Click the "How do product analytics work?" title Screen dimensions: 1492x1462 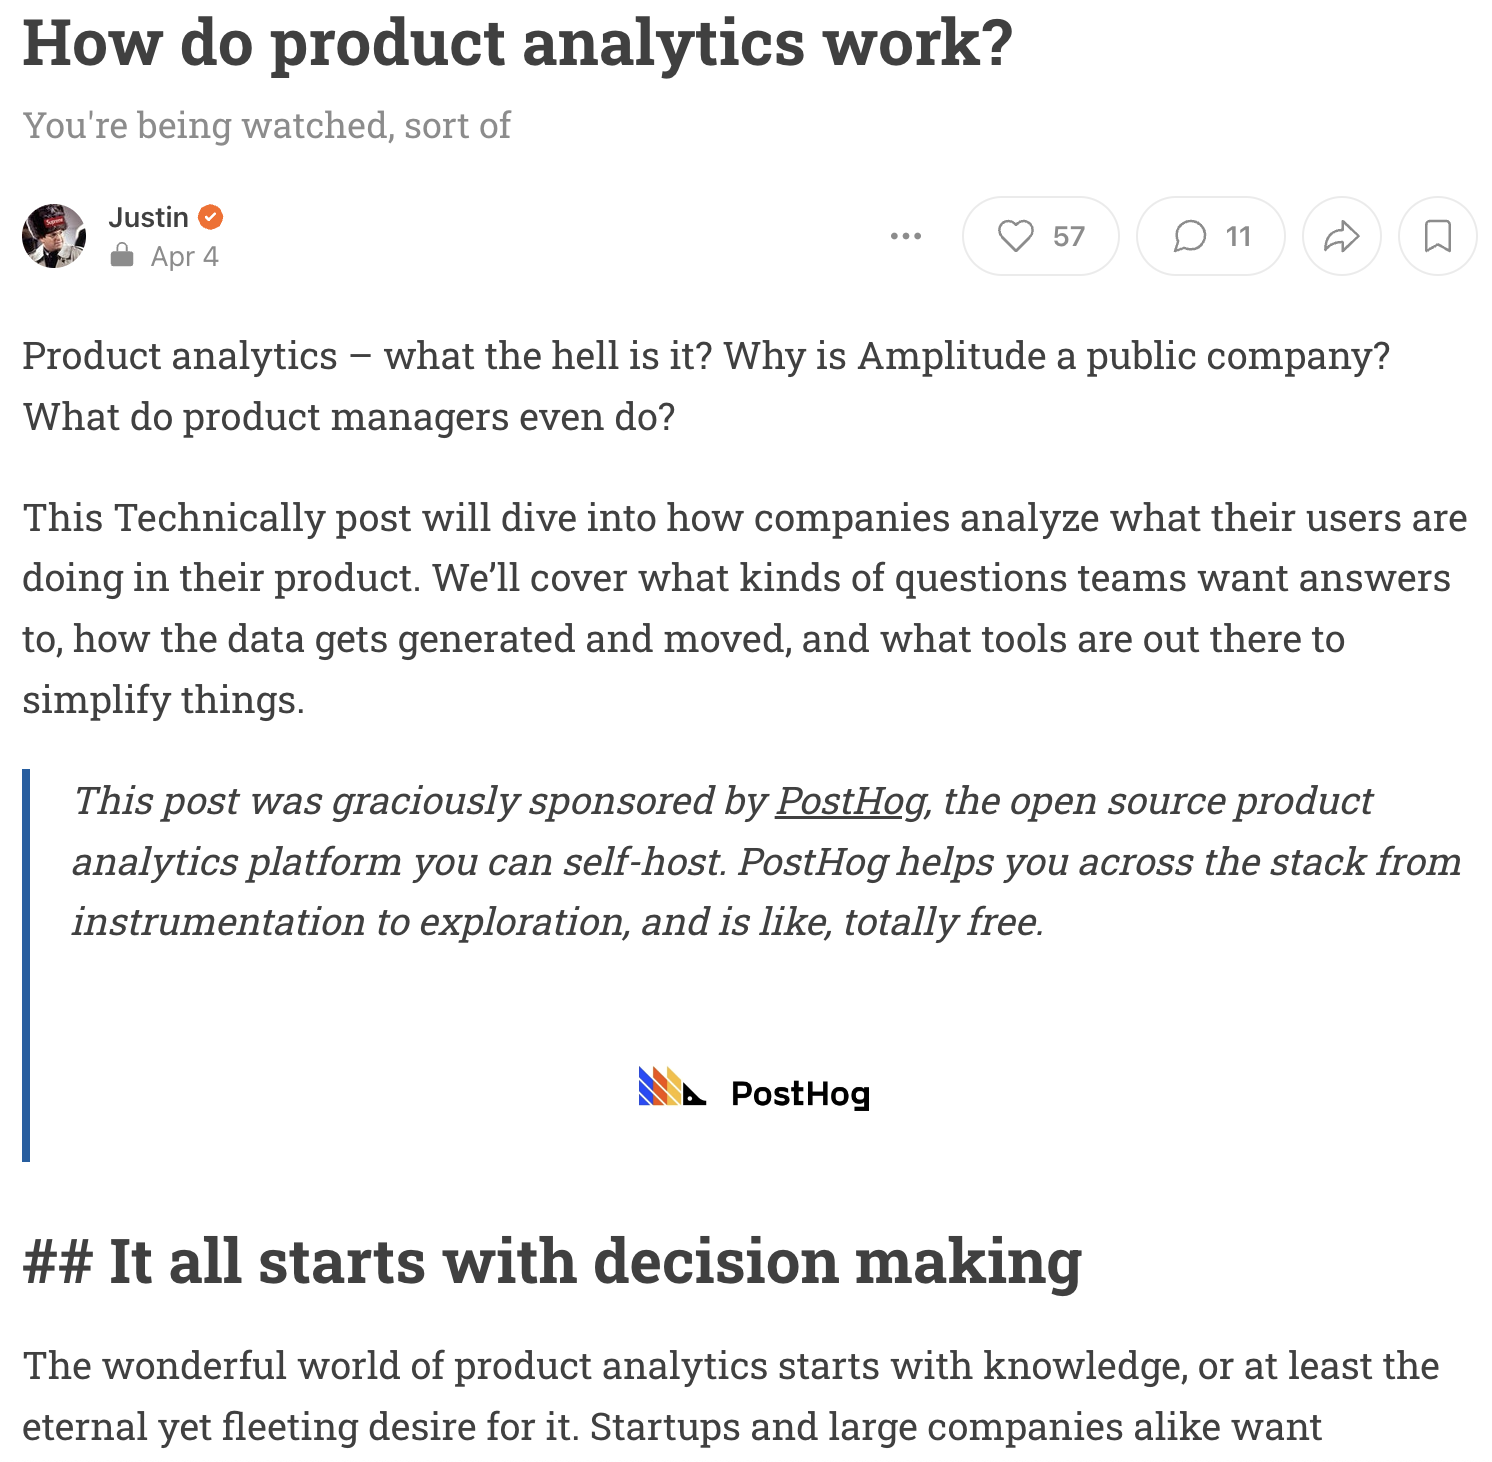(x=517, y=43)
